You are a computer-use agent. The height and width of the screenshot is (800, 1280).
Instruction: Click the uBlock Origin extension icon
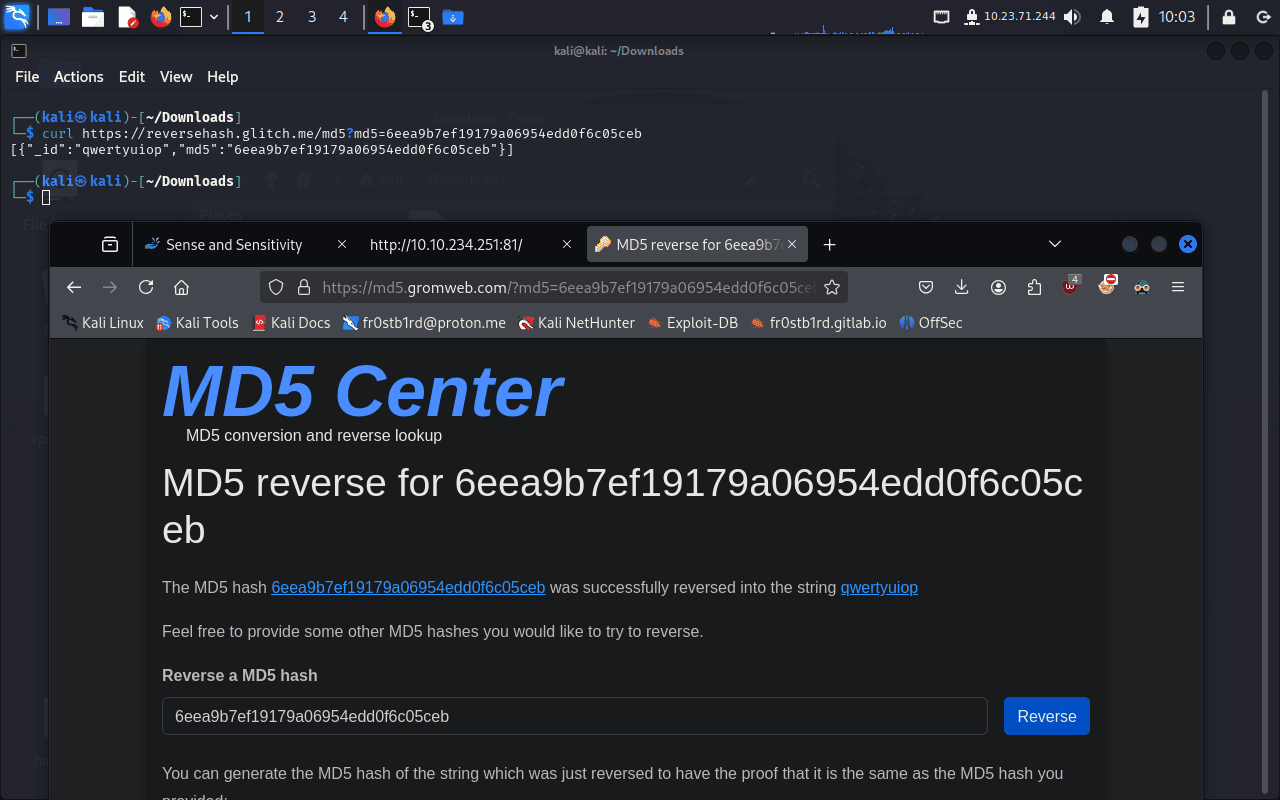tap(1071, 287)
